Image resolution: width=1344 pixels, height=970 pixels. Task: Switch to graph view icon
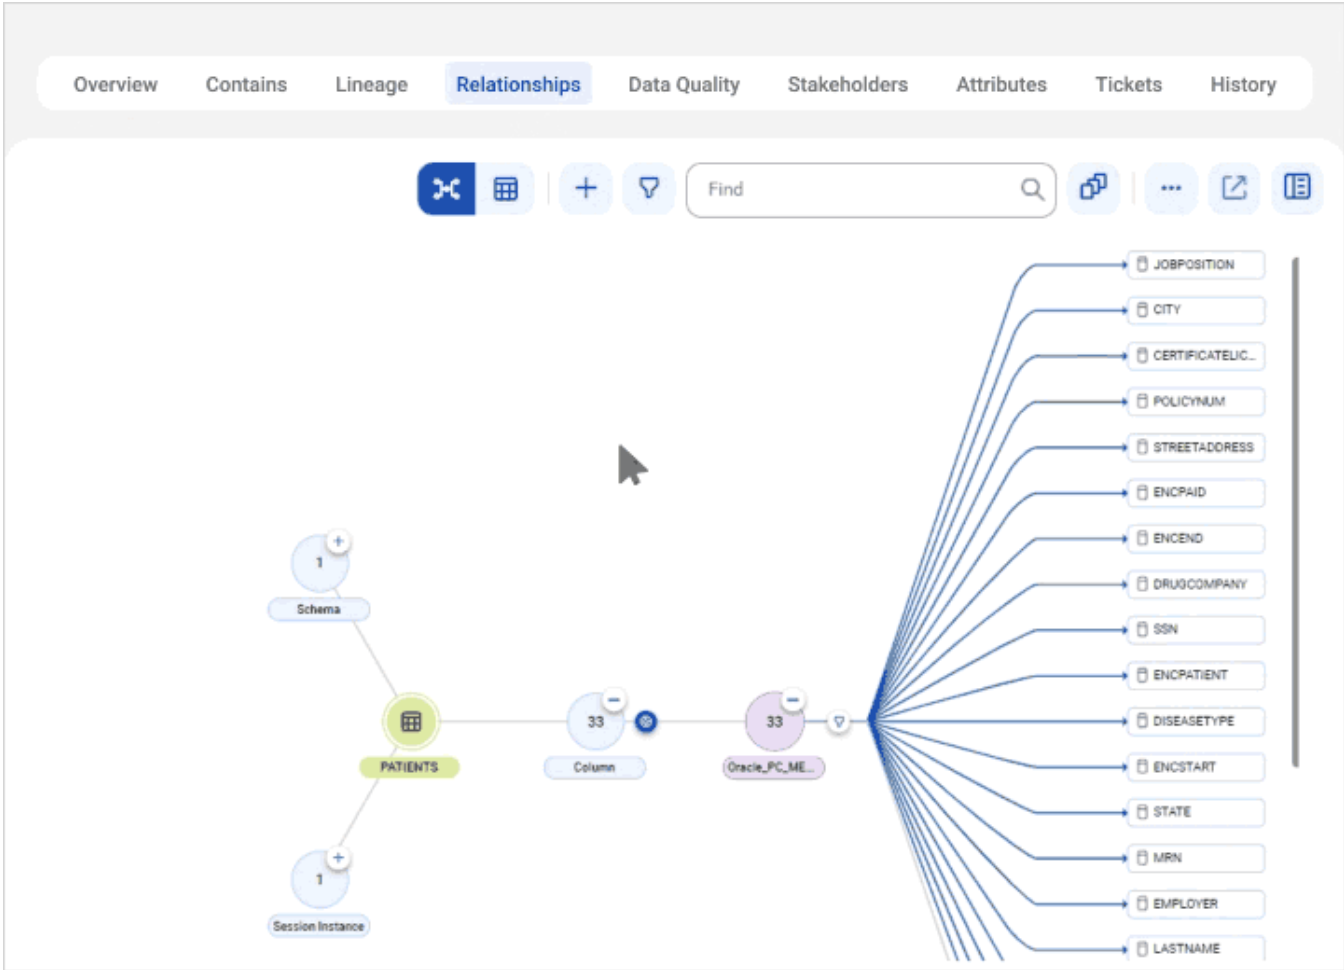click(x=446, y=189)
